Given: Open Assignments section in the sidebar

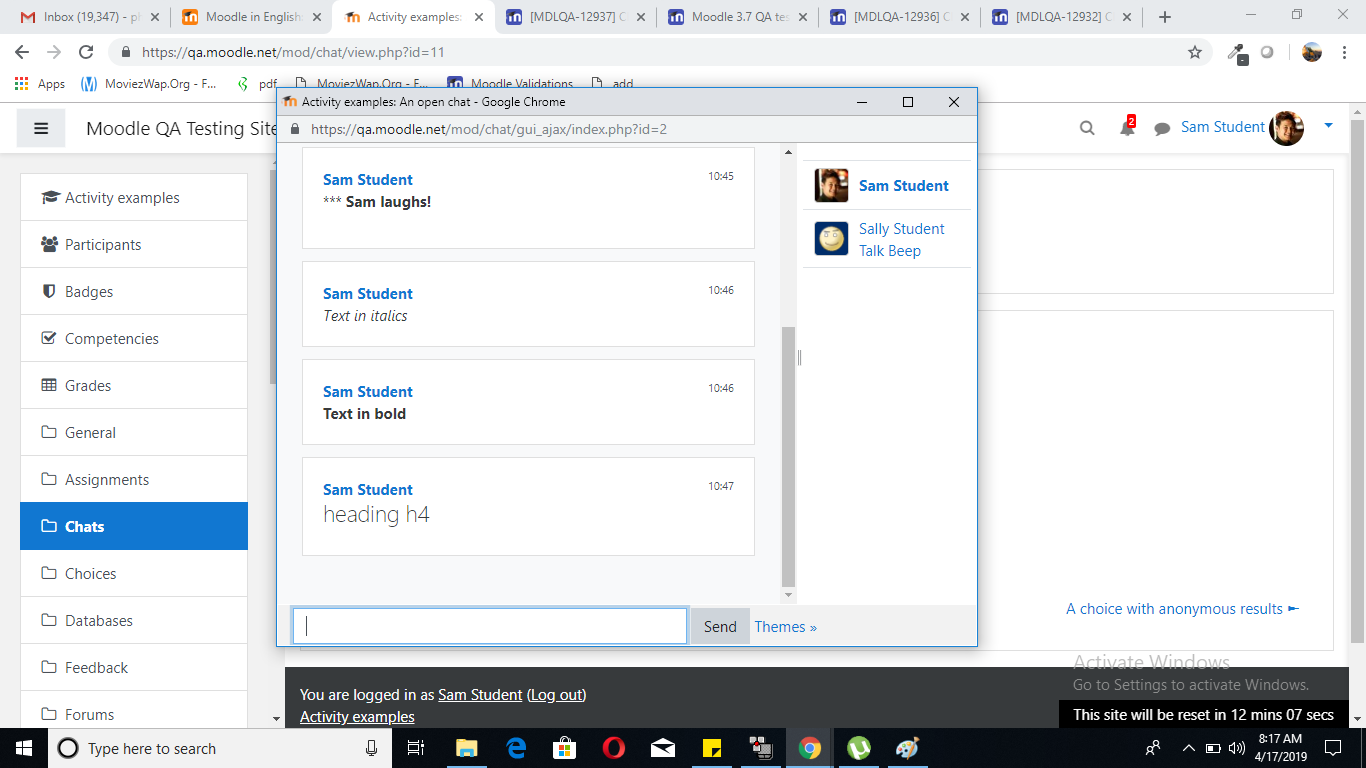Looking at the screenshot, I should [x=134, y=479].
